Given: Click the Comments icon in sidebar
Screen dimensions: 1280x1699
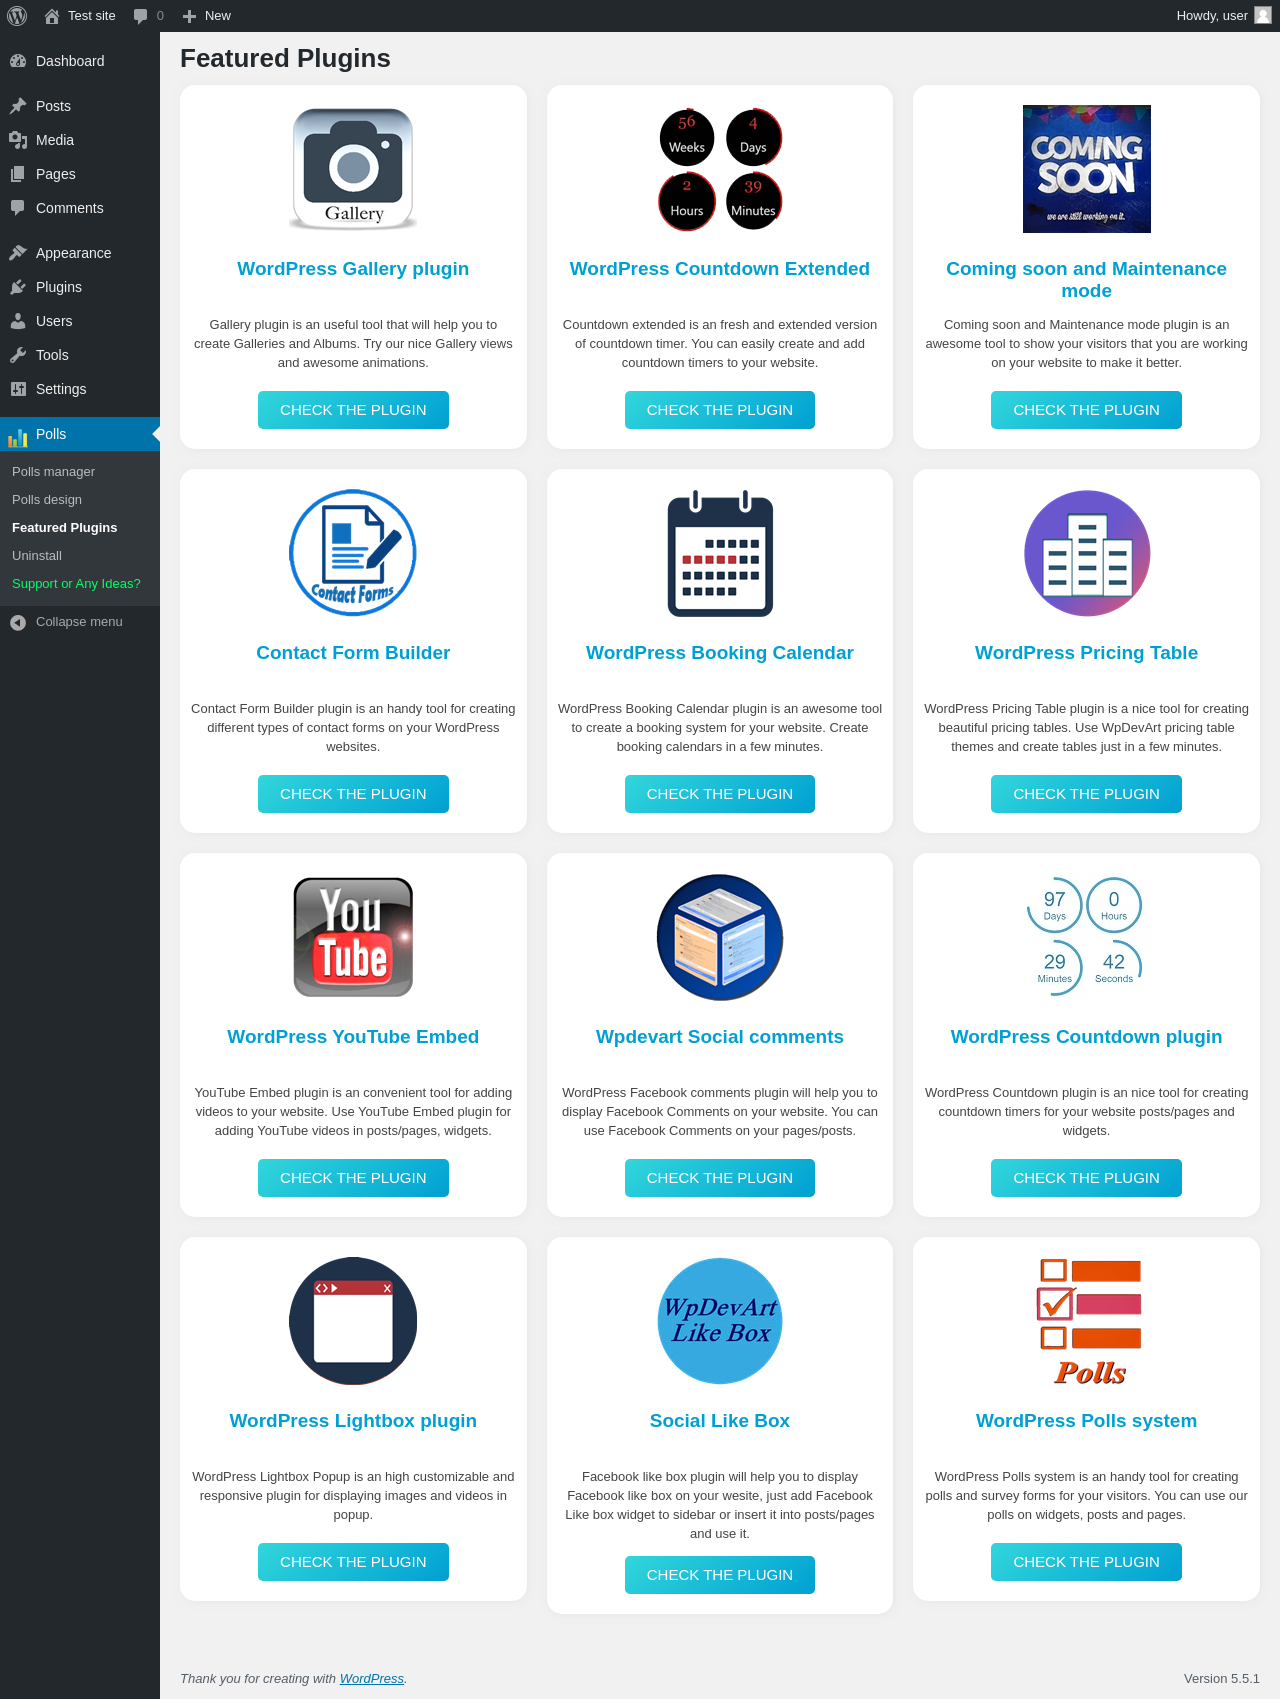Looking at the screenshot, I should [18, 208].
